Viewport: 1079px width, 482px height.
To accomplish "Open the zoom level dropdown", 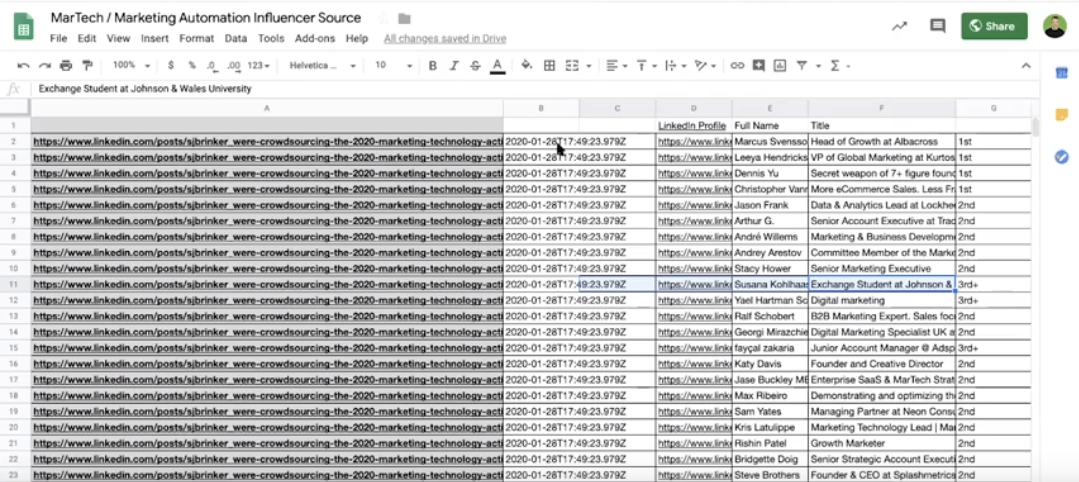I will pos(131,65).
